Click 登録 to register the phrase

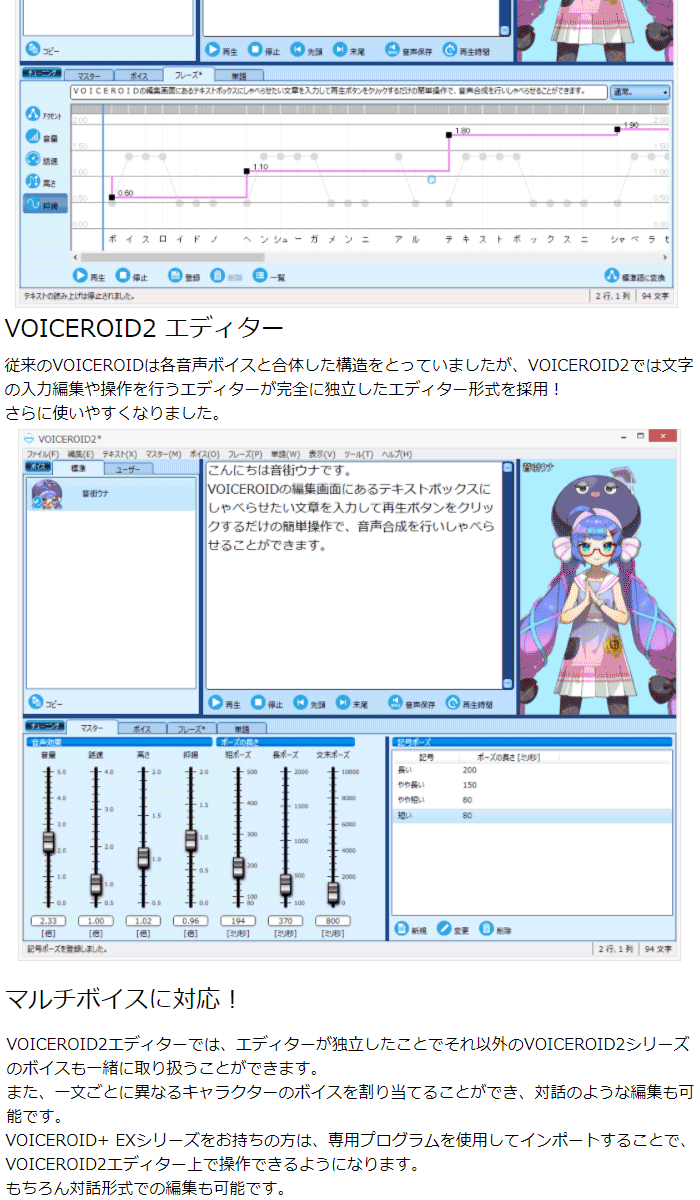point(185,276)
